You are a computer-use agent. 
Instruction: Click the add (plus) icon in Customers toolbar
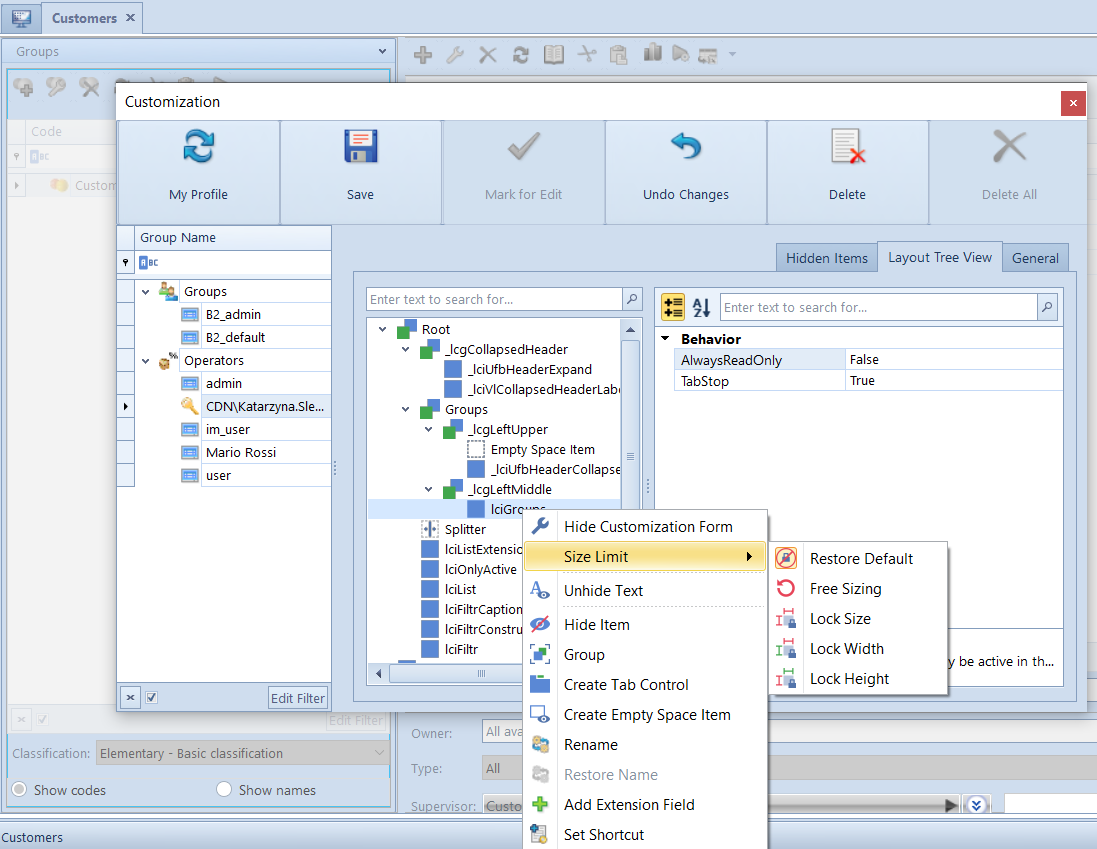click(423, 55)
